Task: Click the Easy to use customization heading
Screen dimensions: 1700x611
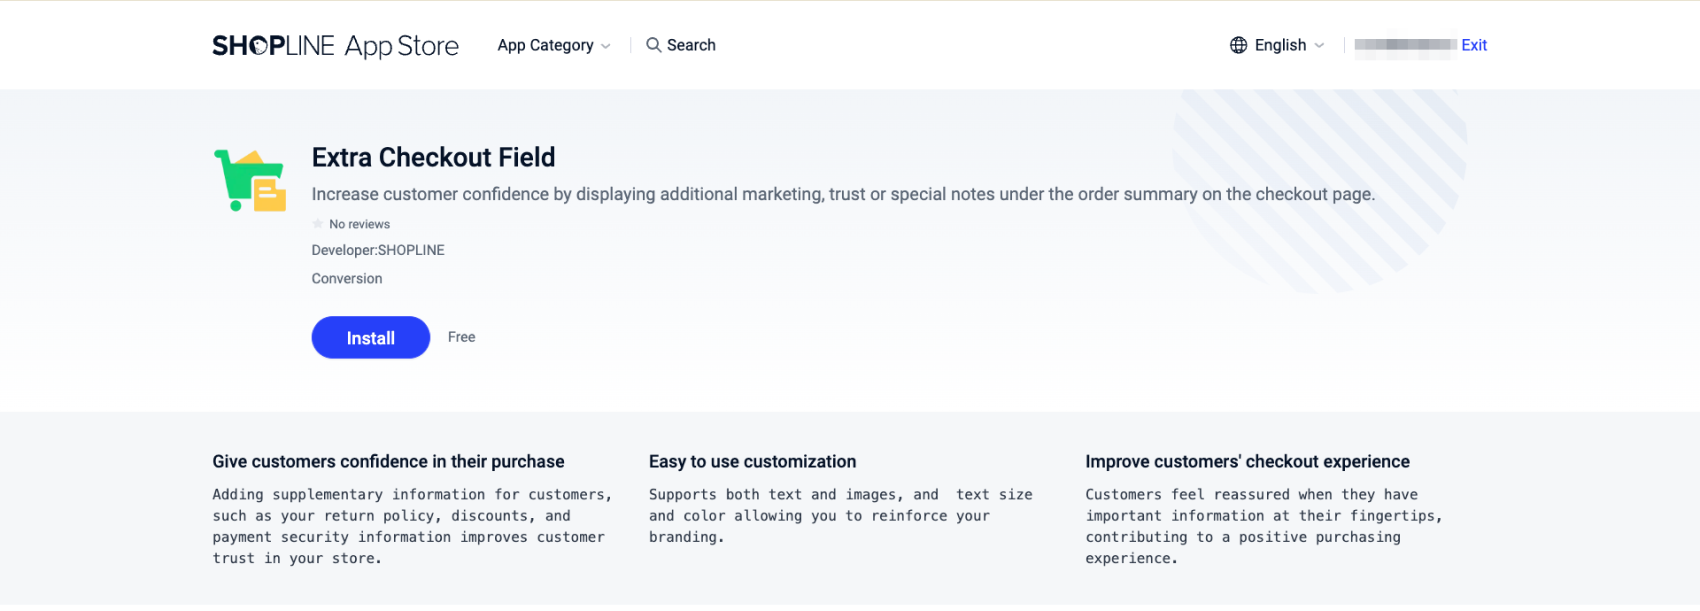Action: [x=752, y=461]
